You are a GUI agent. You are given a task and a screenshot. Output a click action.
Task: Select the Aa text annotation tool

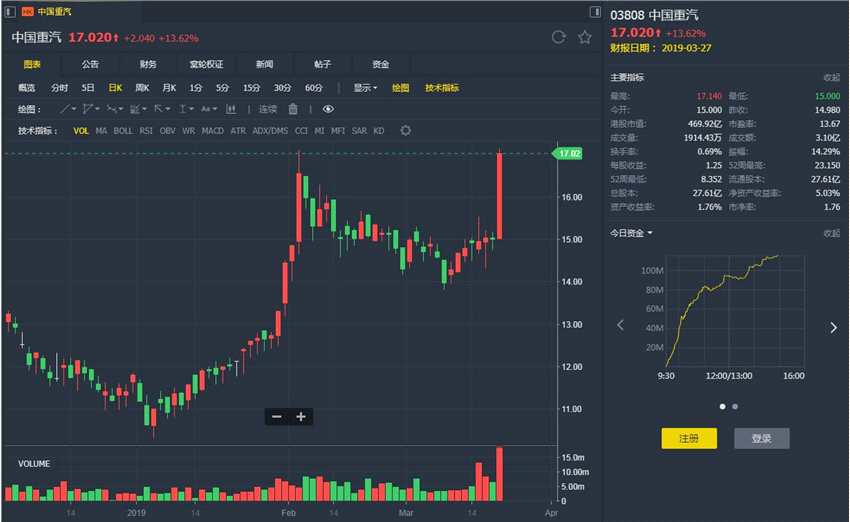point(206,109)
